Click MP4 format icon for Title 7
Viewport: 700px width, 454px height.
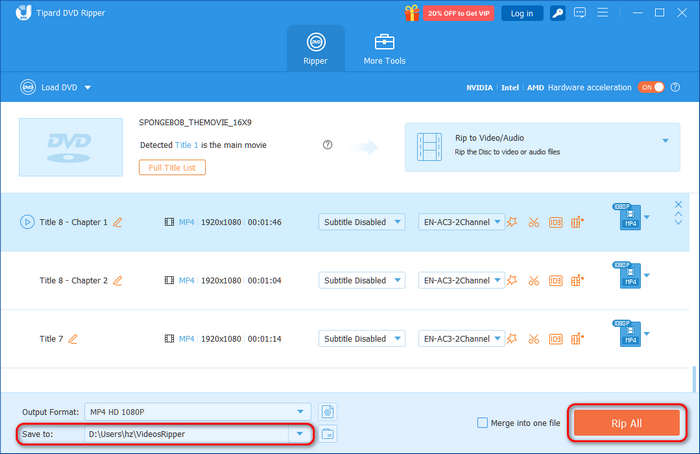[628, 333]
